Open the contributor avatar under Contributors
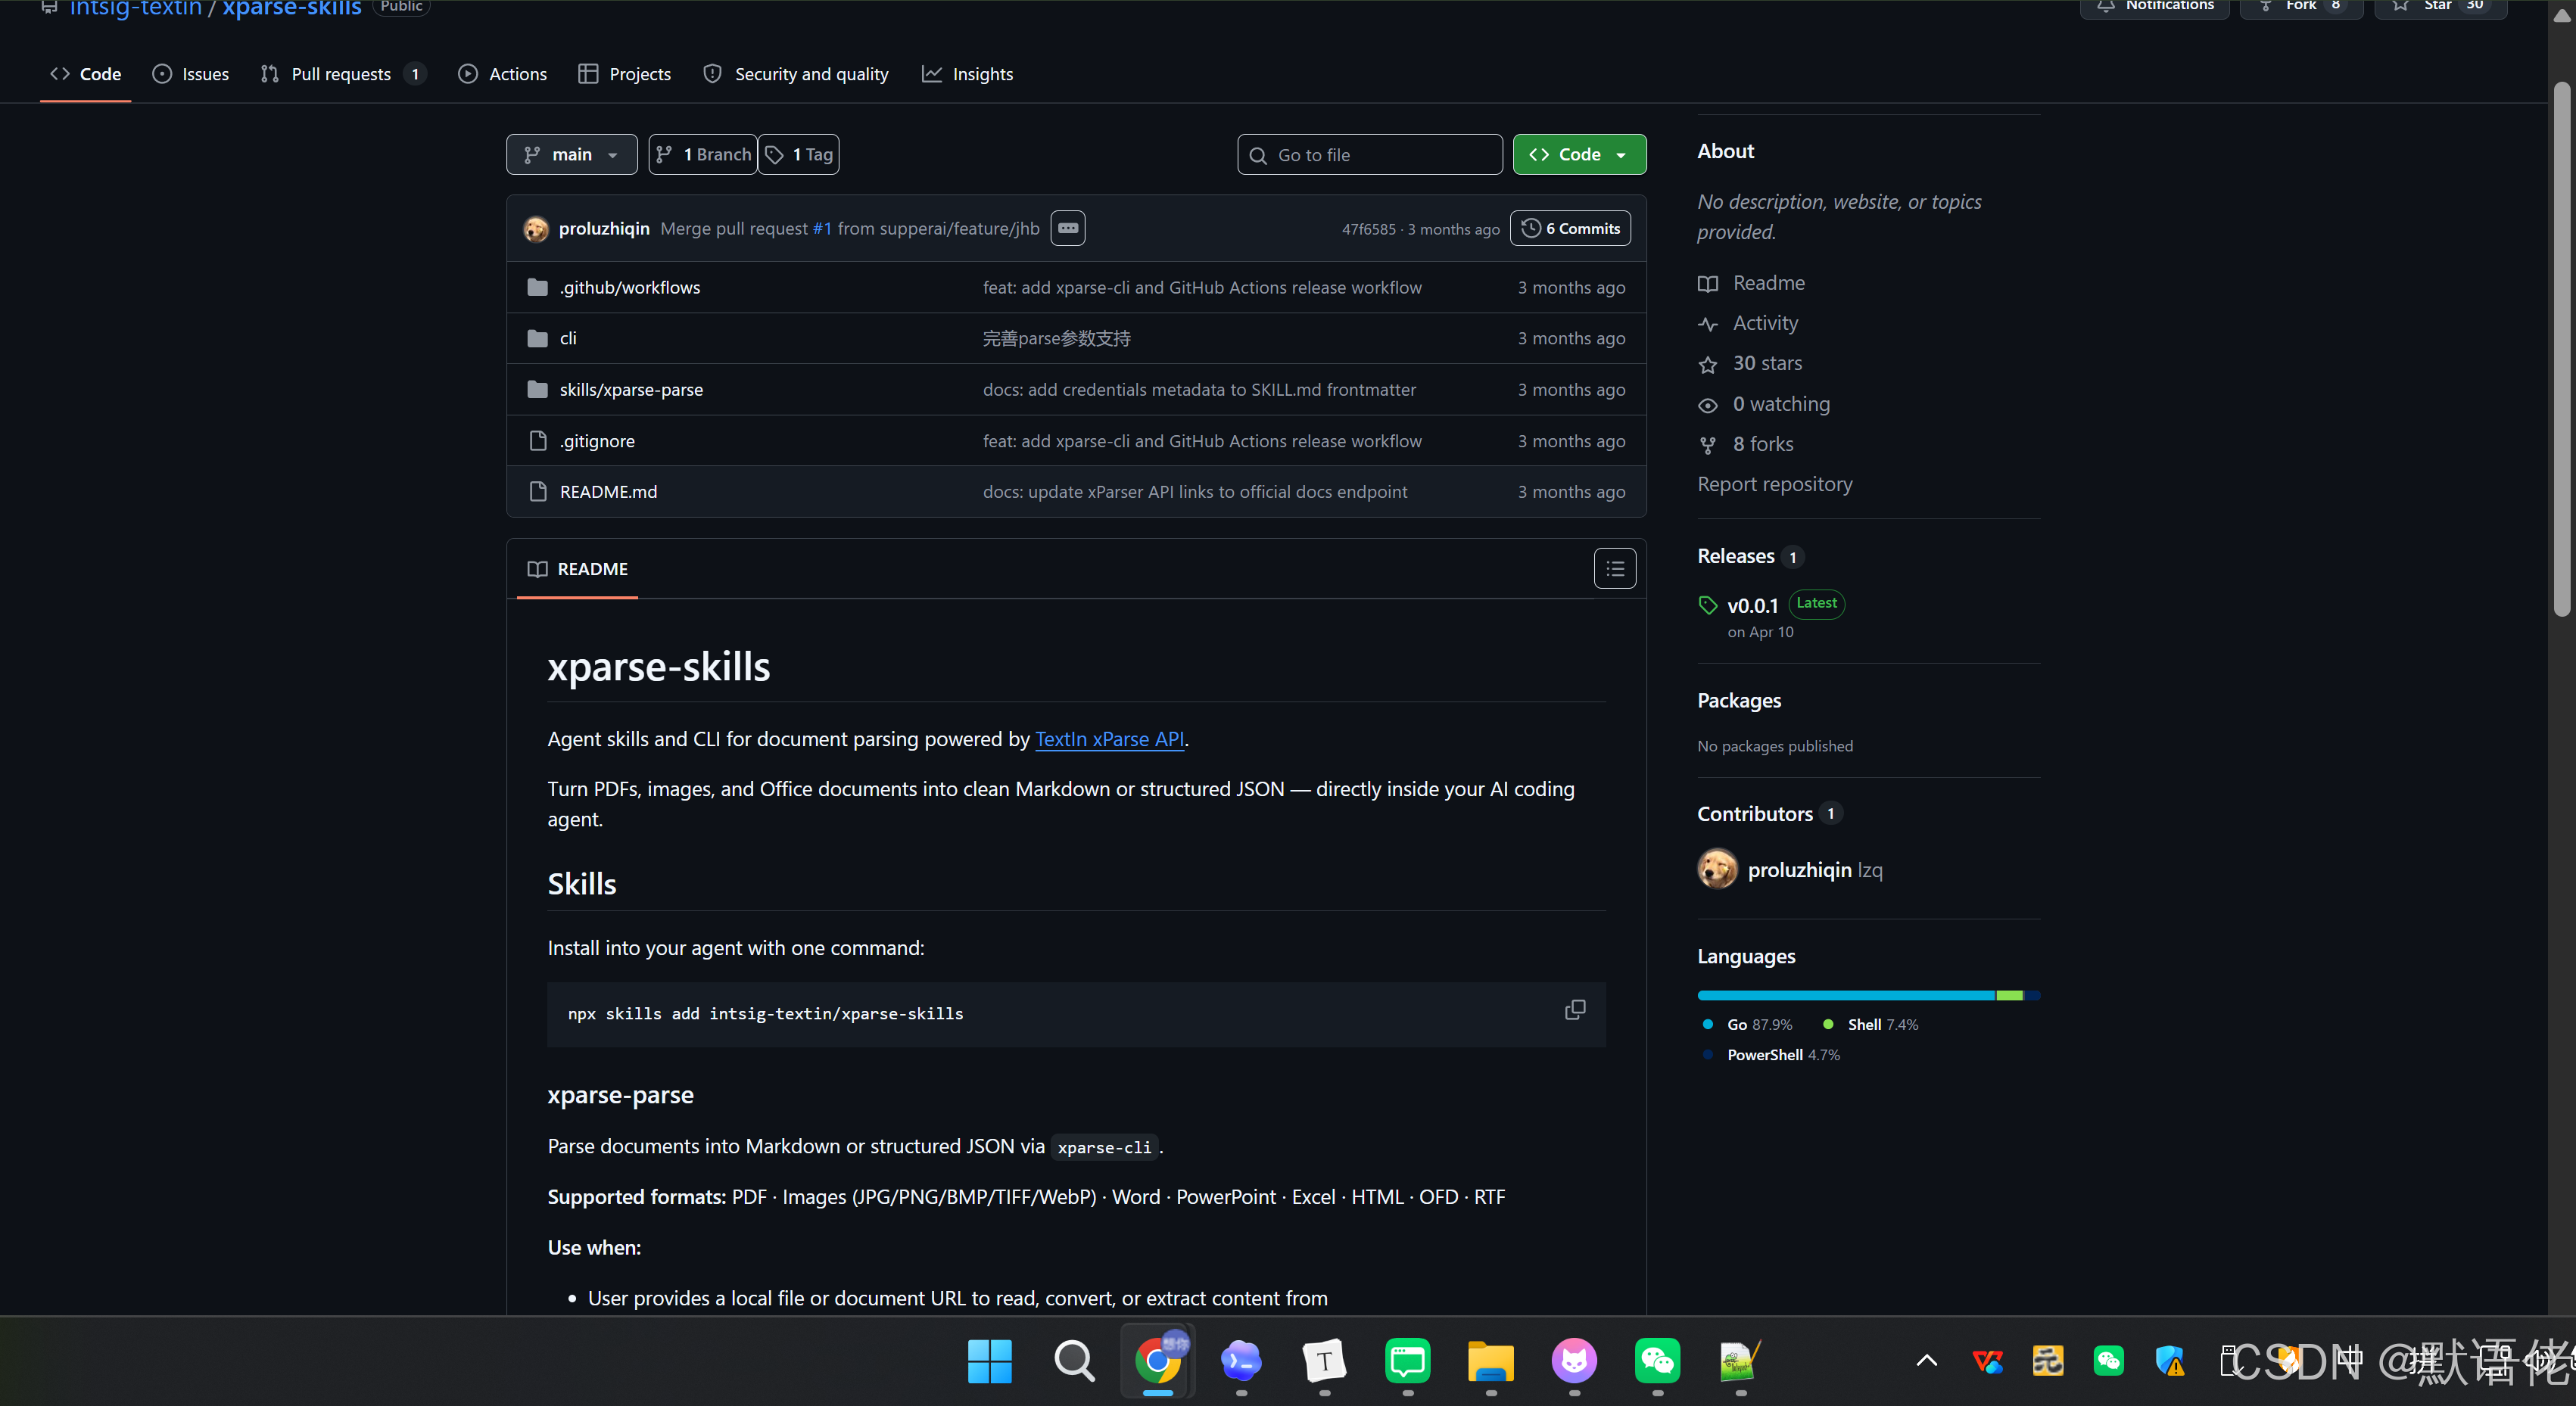This screenshot has width=2576, height=1406. point(1717,869)
